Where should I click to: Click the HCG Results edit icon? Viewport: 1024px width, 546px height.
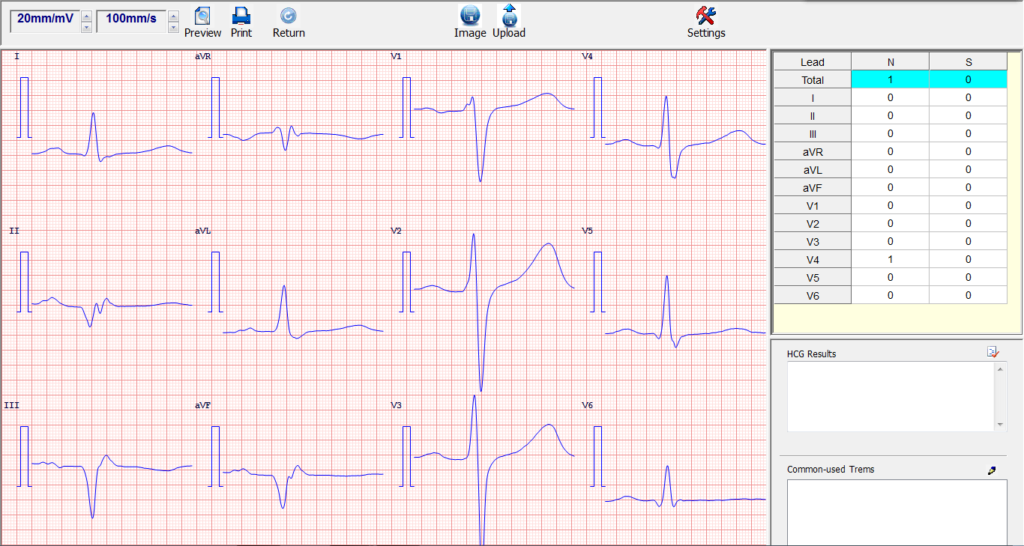click(x=993, y=353)
